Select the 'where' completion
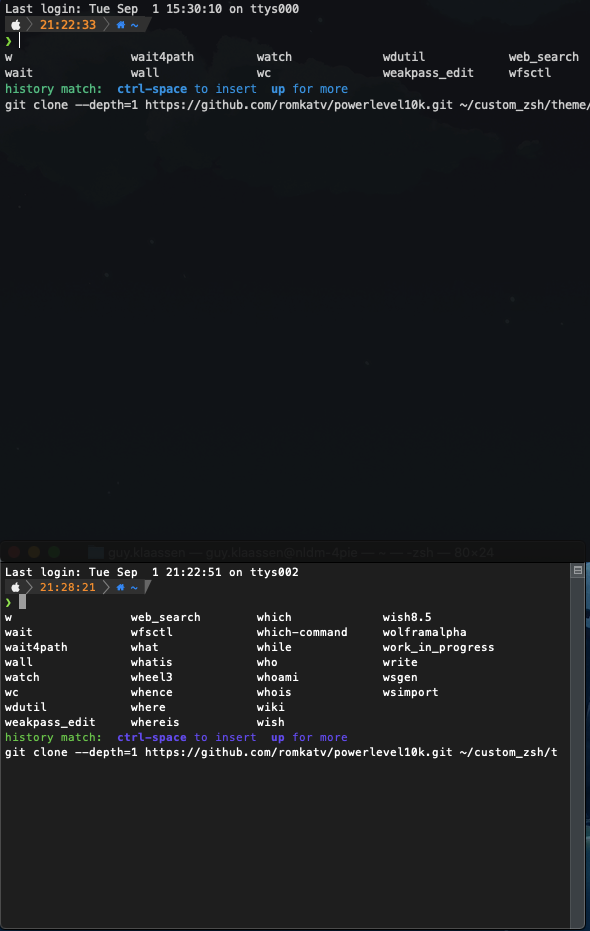The width and height of the screenshot is (590, 931). point(148,707)
